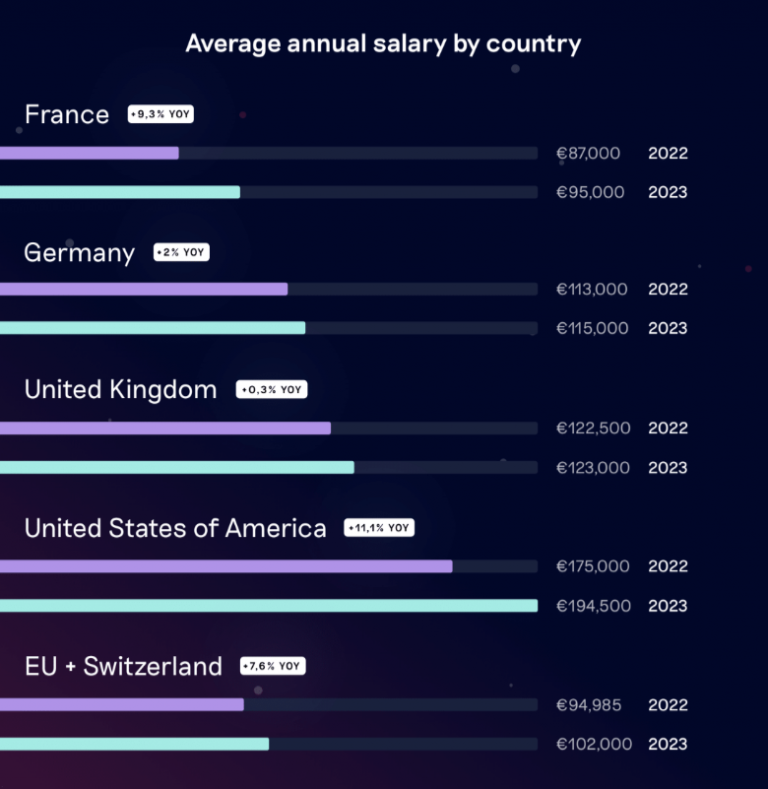
Task: Click the +7,6% YOY badge
Action: point(272,666)
